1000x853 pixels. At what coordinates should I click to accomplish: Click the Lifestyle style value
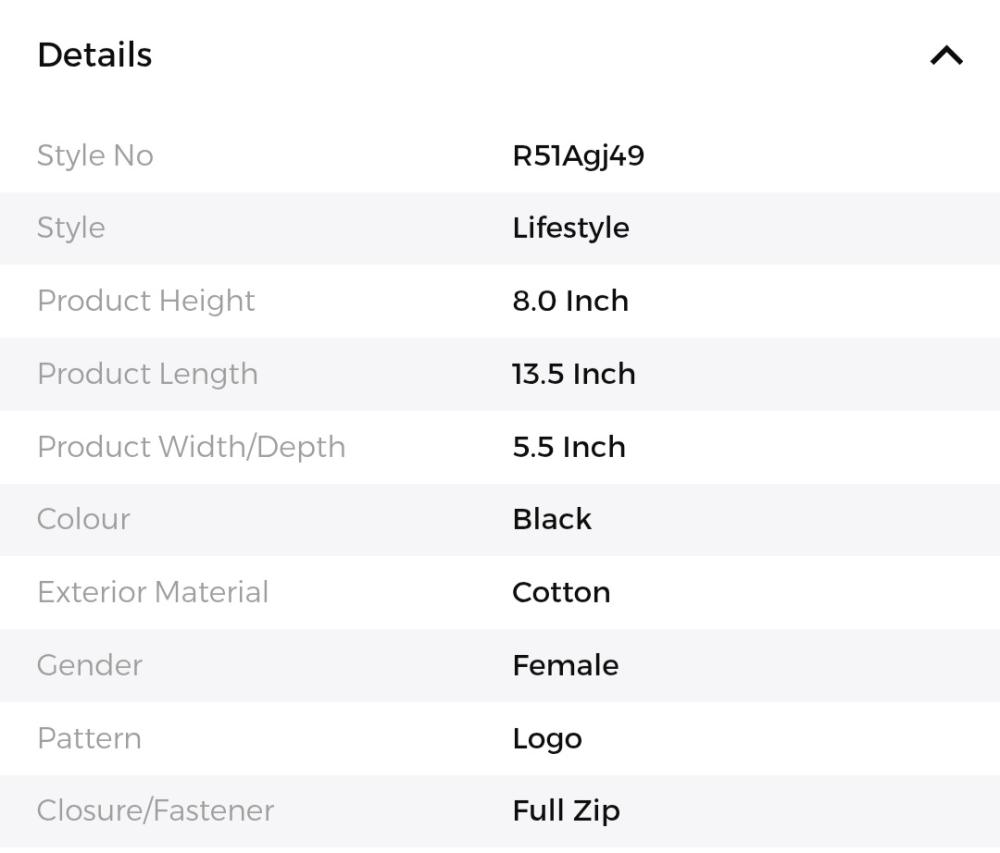click(570, 228)
